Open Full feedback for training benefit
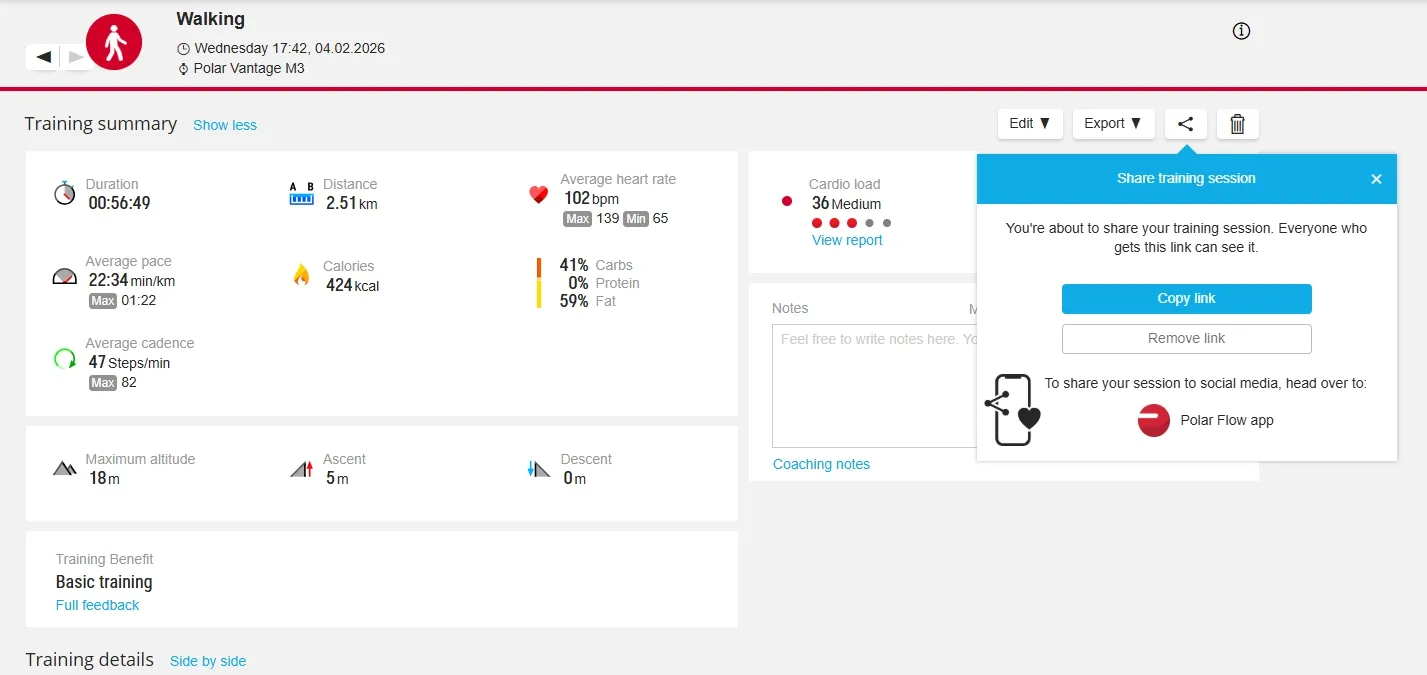Image resolution: width=1427 pixels, height=675 pixels. [x=97, y=605]
